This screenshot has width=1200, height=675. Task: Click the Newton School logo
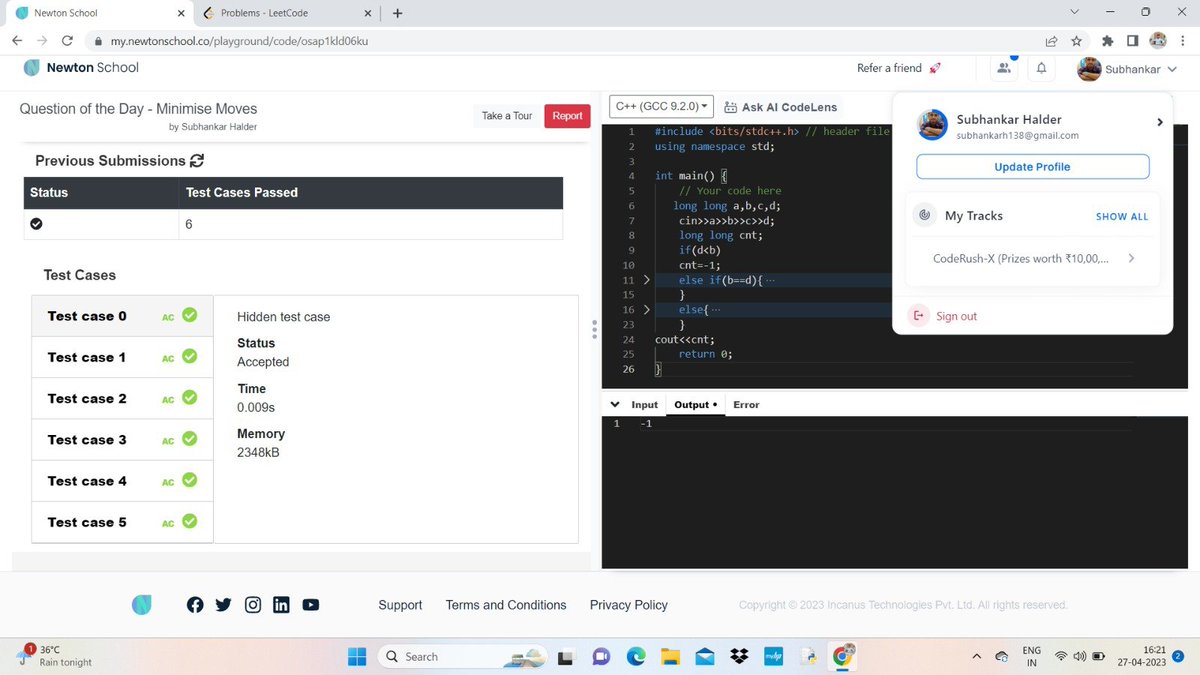80,67
